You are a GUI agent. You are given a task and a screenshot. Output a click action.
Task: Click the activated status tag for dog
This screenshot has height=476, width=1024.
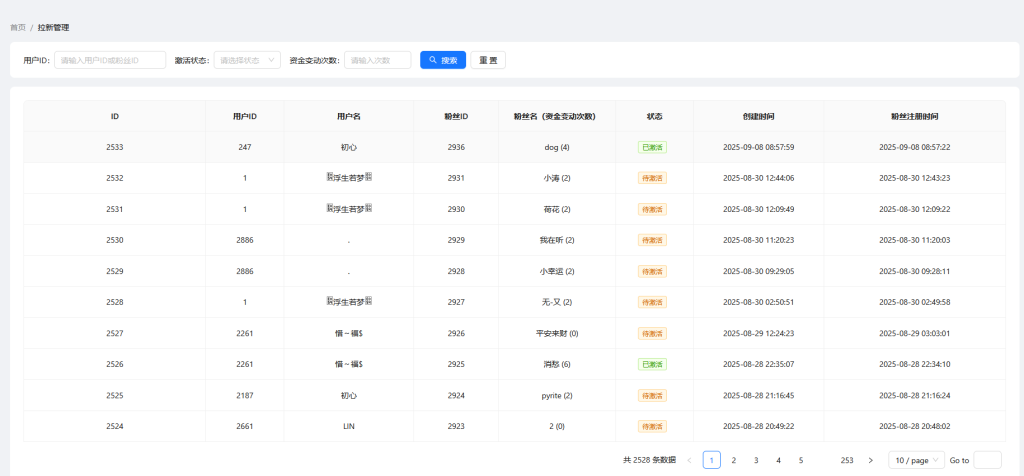(x=652, y=147)
